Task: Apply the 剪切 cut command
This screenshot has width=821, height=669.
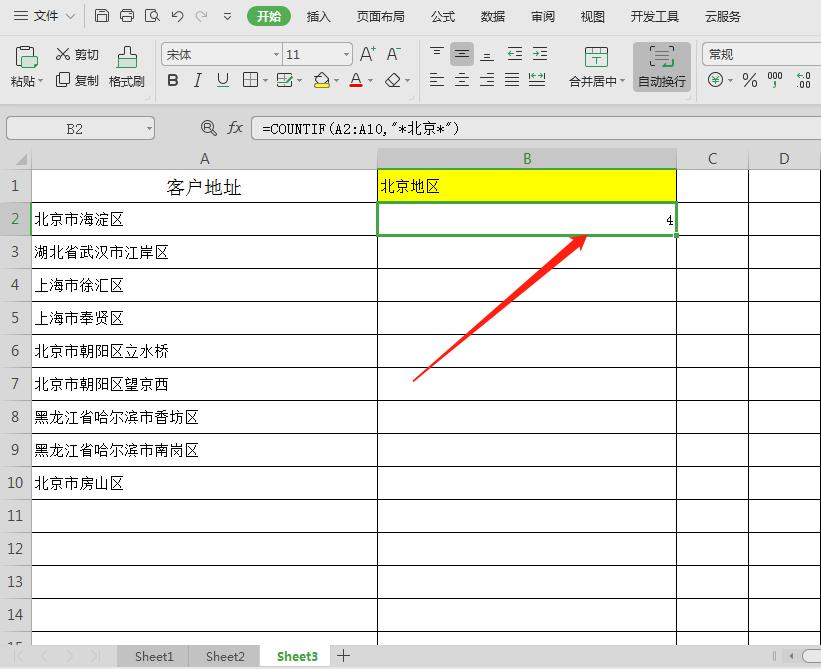Action: [x=76, y=55]
